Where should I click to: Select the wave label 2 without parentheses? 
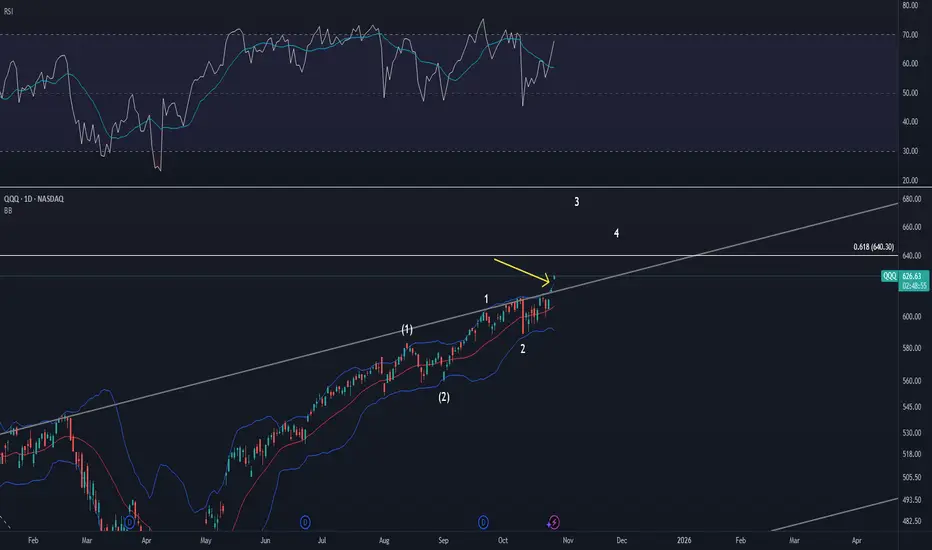click(x=523, y=350)
